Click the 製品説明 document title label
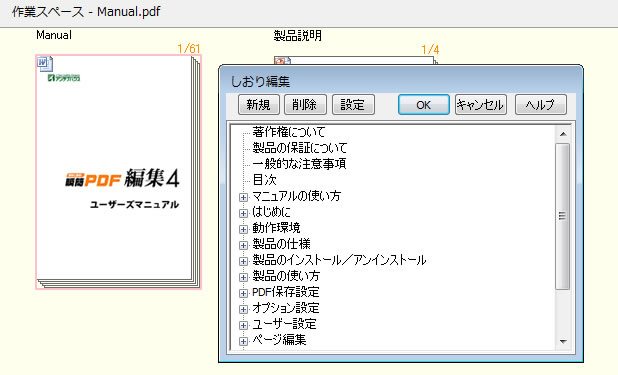Image resolution: width=618 pixels, height=375 pixels. click(298, 36)
